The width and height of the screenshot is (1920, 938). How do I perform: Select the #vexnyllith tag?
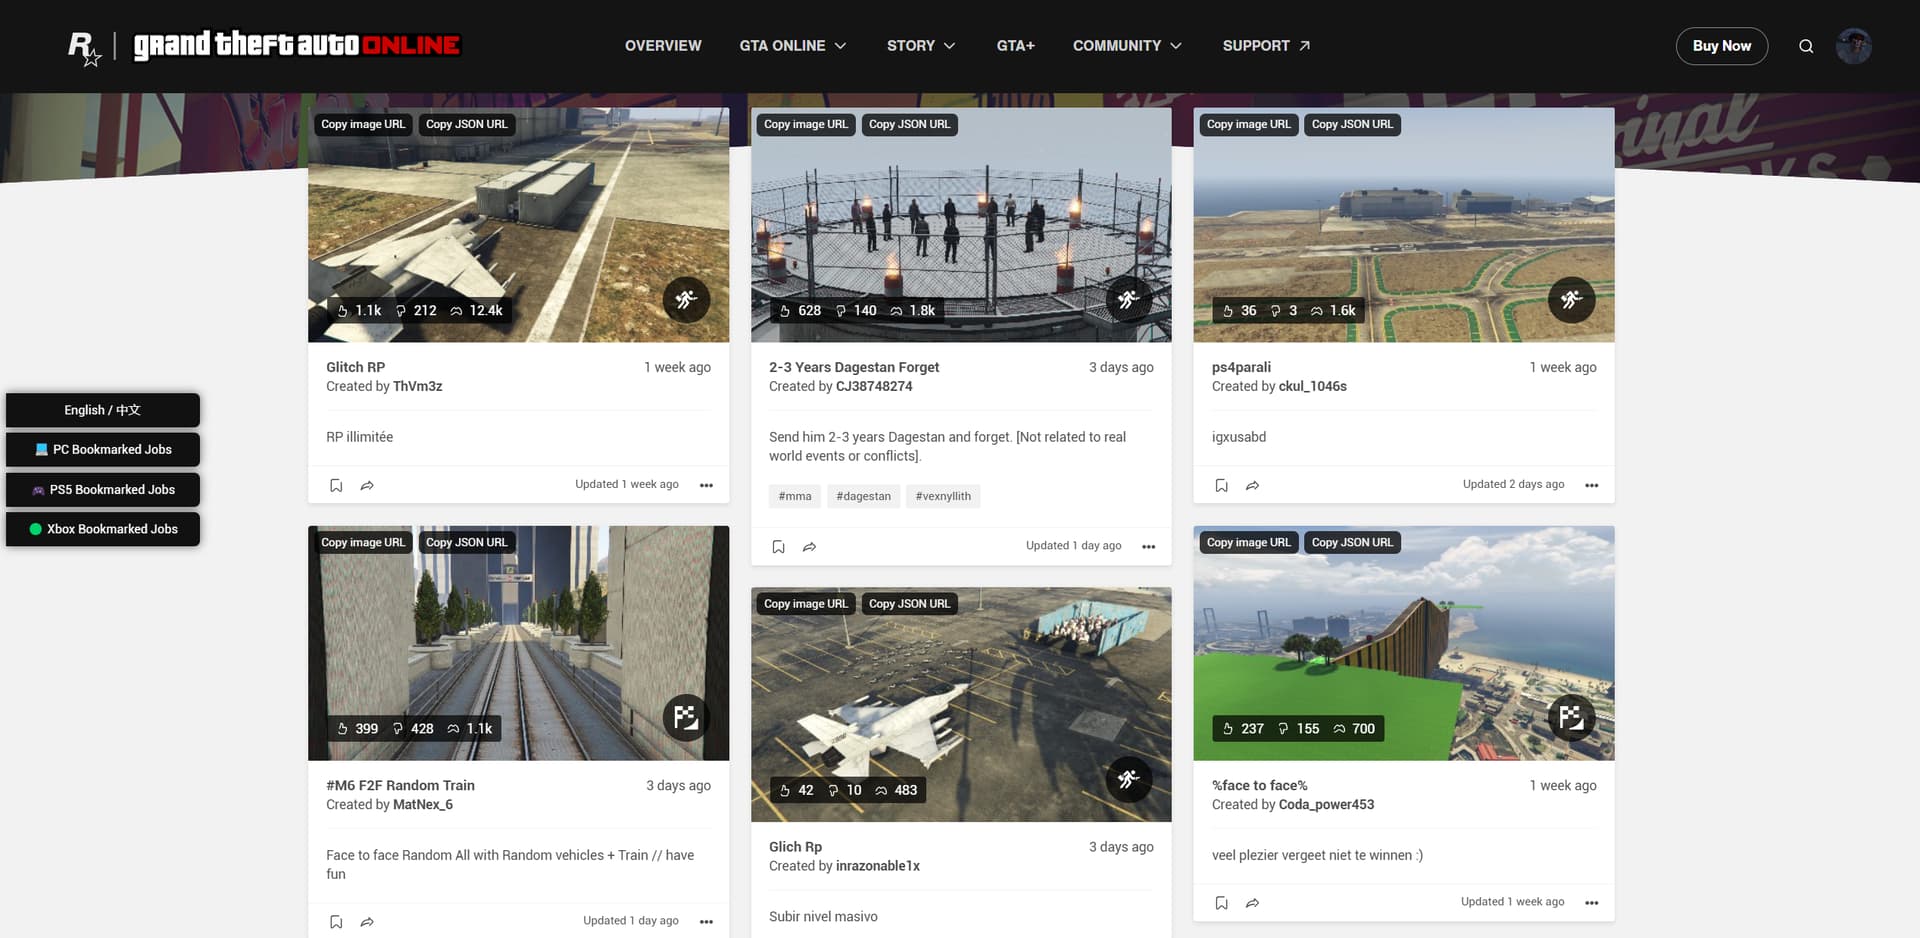click(943, 496)
